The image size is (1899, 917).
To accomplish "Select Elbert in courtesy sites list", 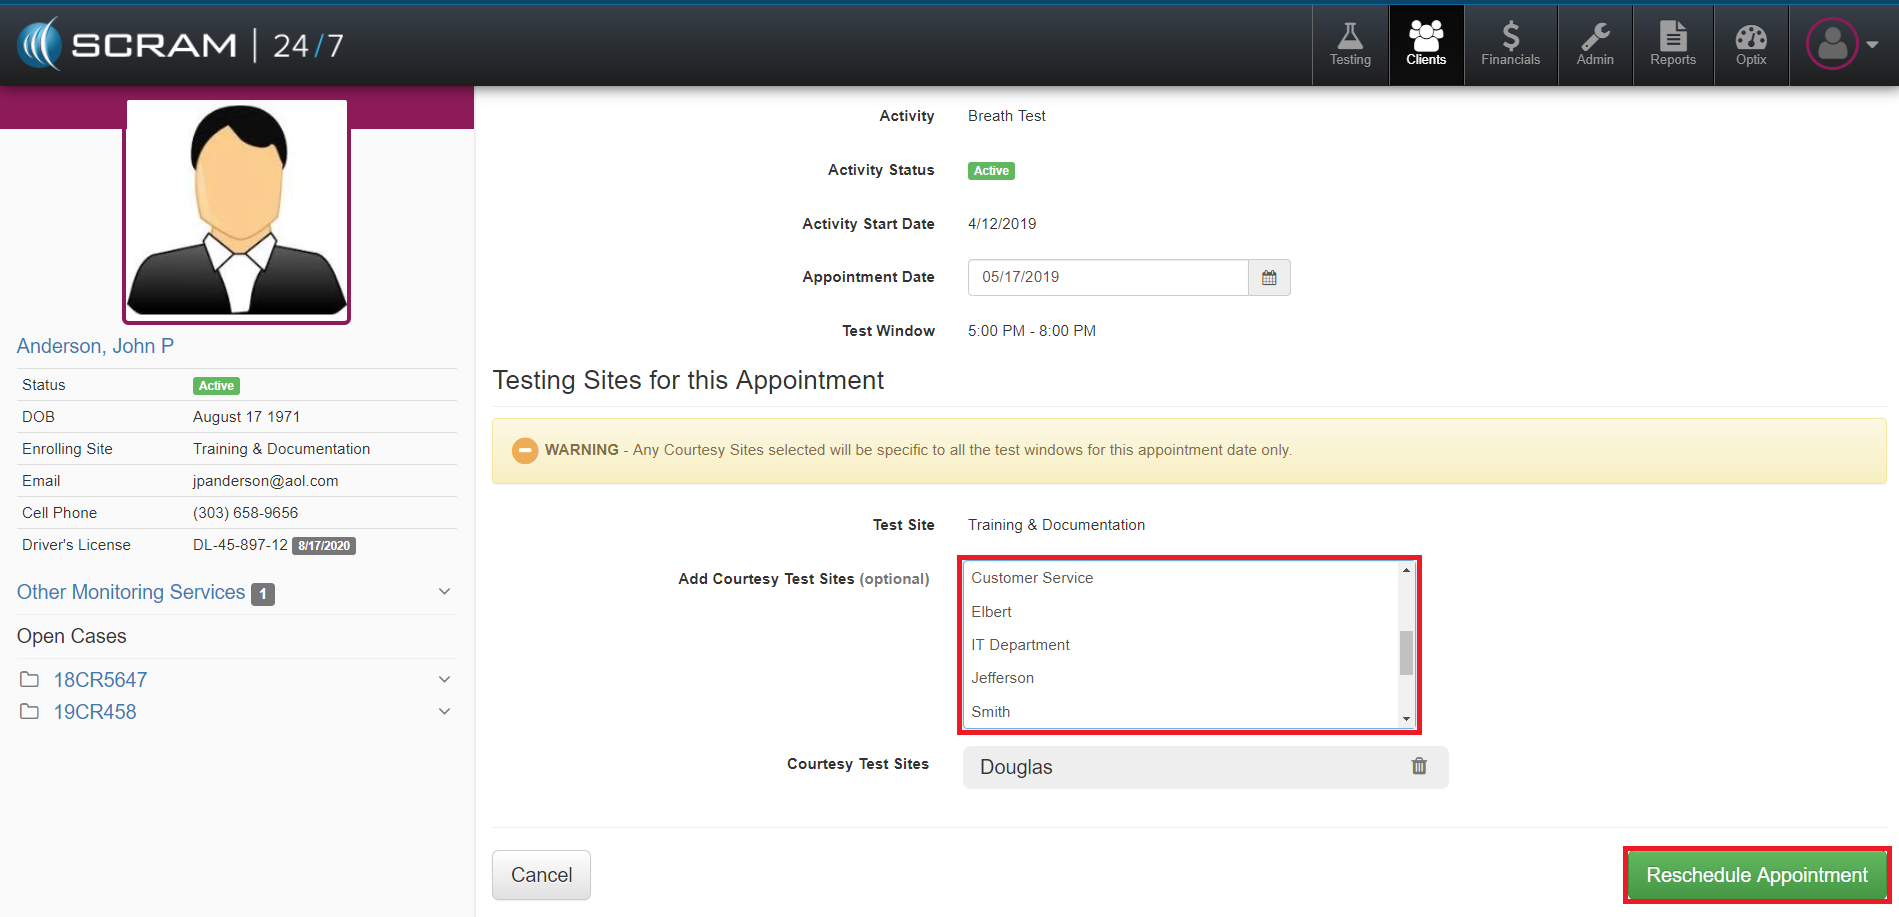I will click(x=991, y=612).
